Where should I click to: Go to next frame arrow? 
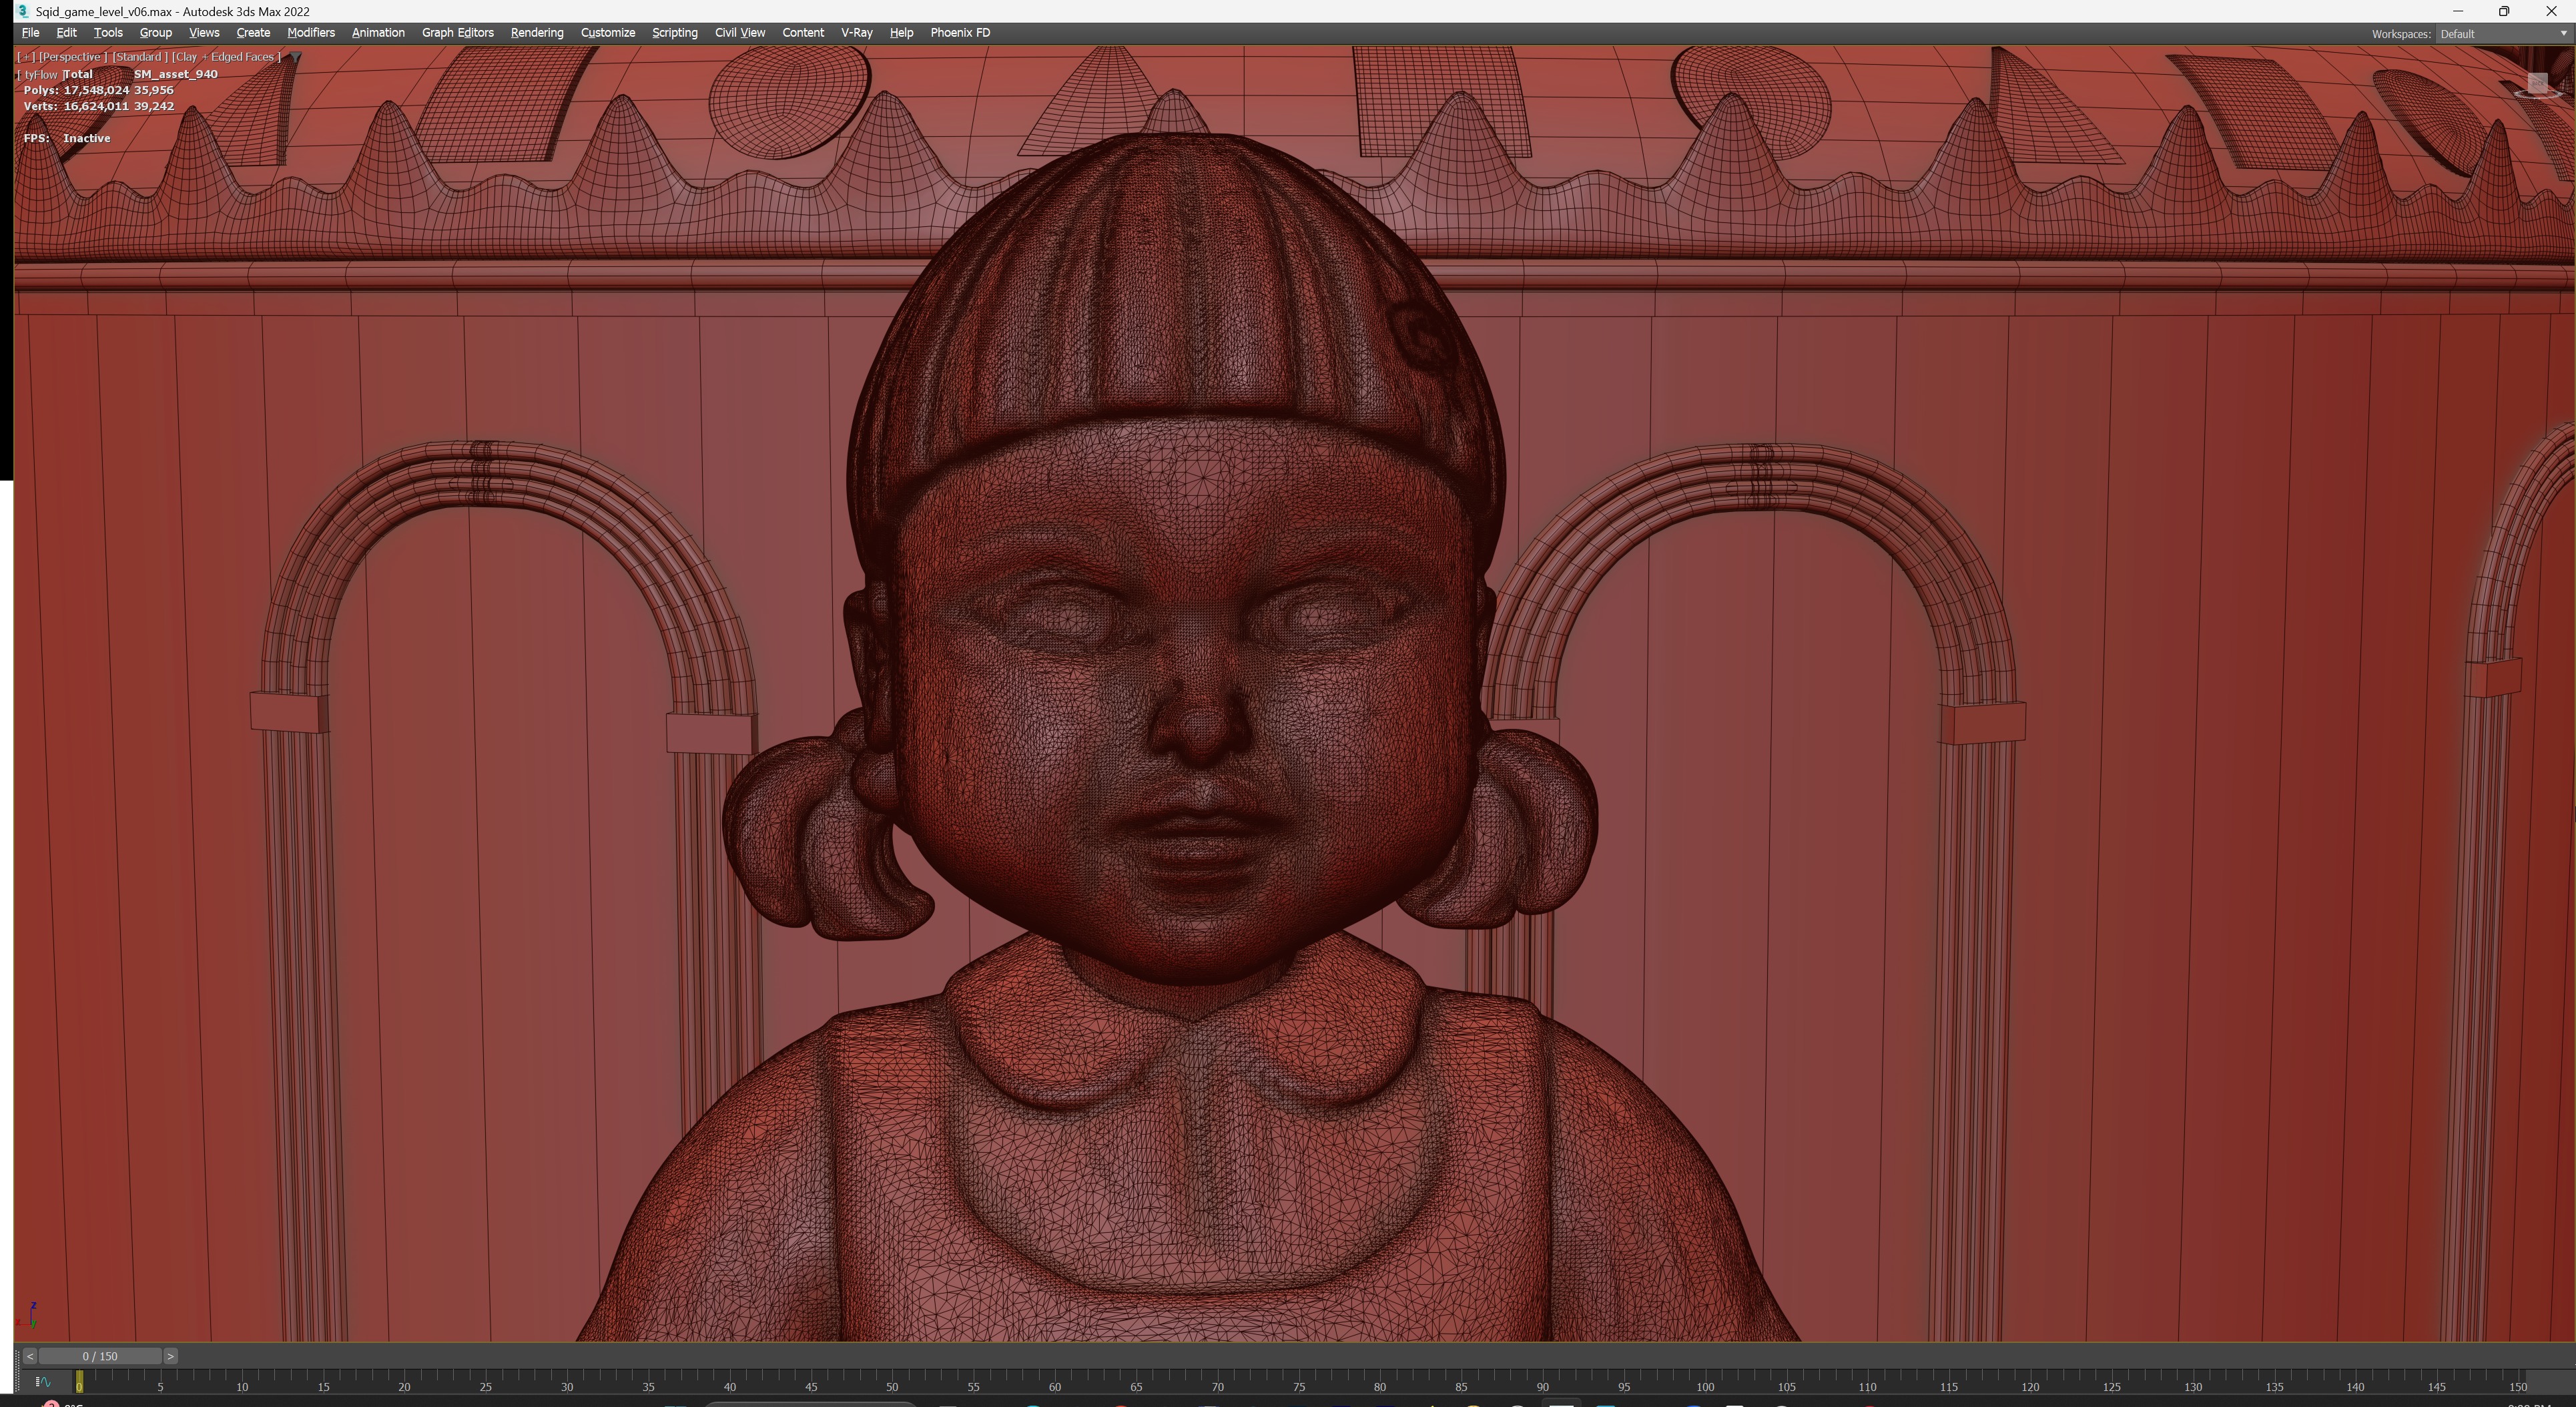coord(171,1356)
